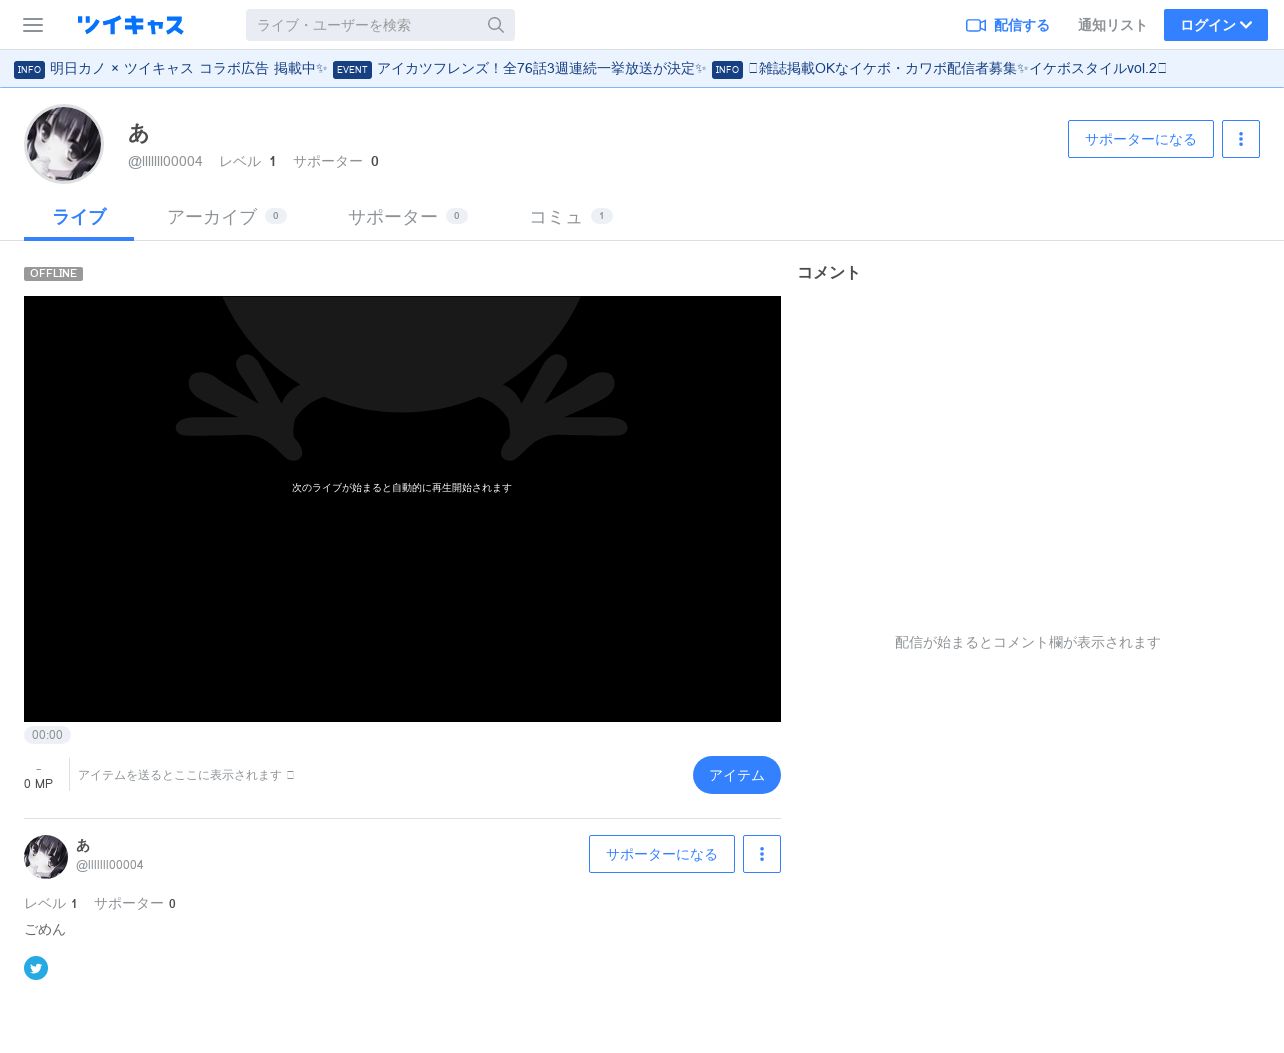Open the lower three-dot options menu

[762, 854]
